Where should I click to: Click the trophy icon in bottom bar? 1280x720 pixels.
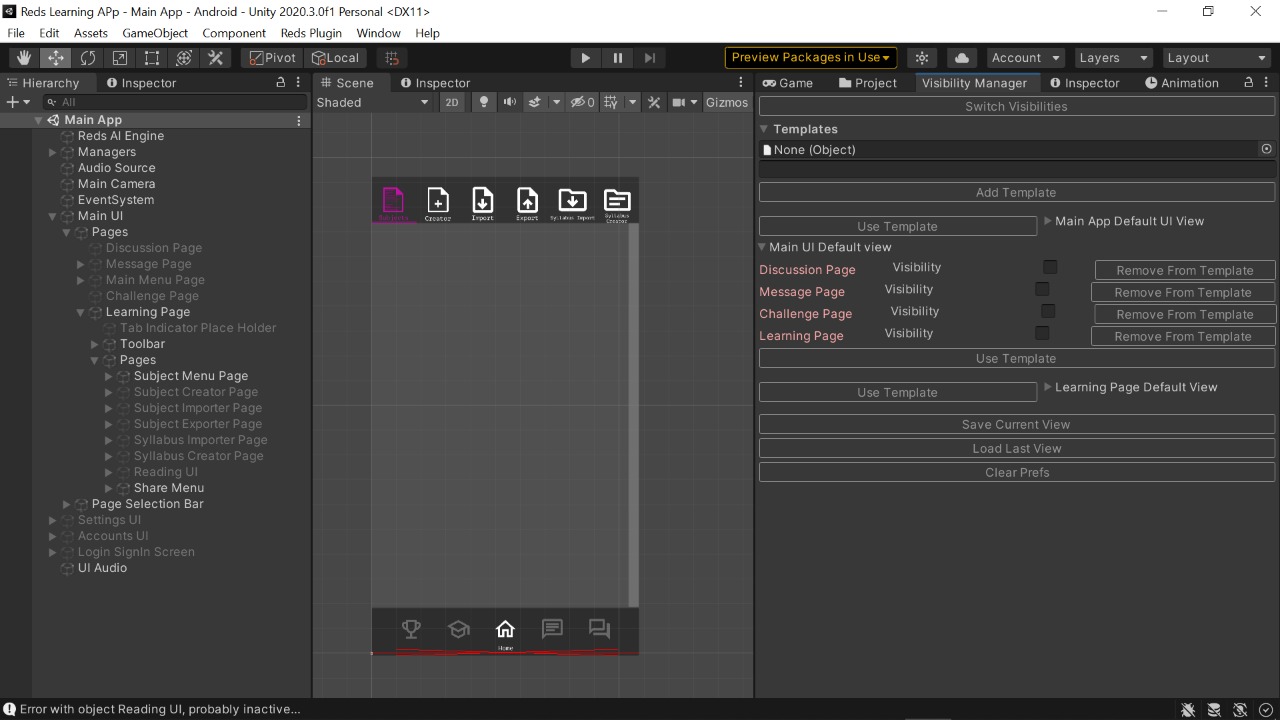pos(411,629)
